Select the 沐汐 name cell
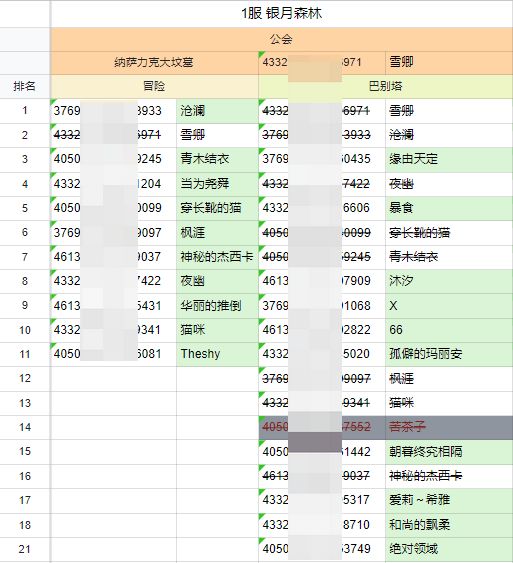513x563 pixels. point(449,281)
